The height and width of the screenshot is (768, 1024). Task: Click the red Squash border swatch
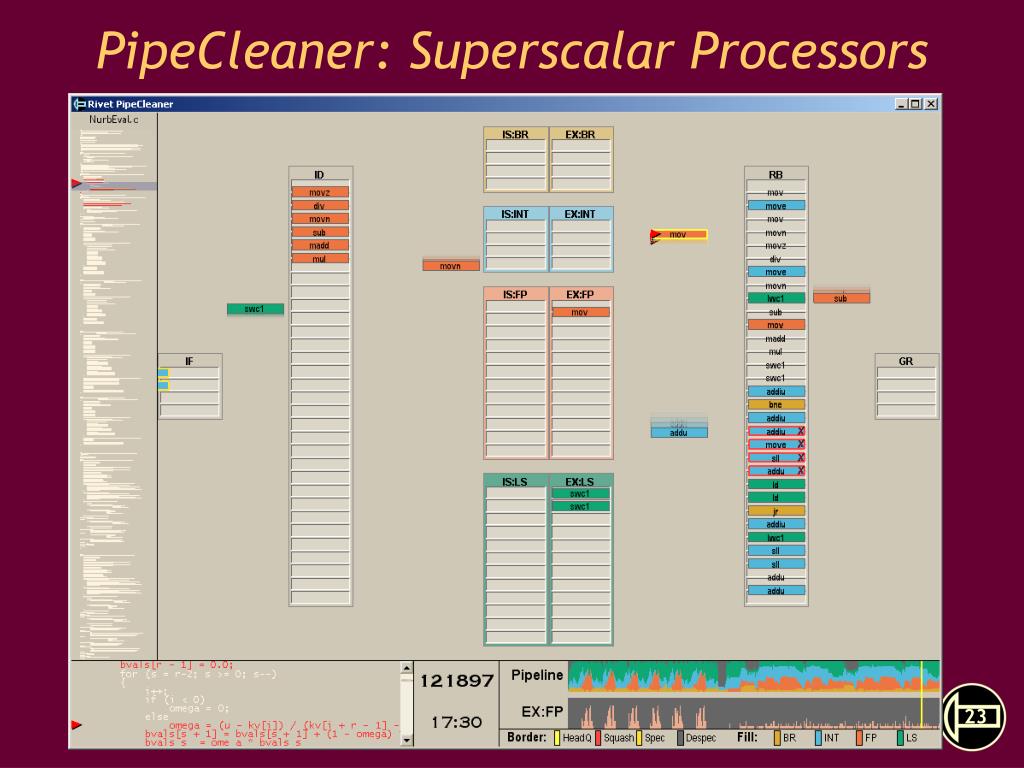point(598,738)
